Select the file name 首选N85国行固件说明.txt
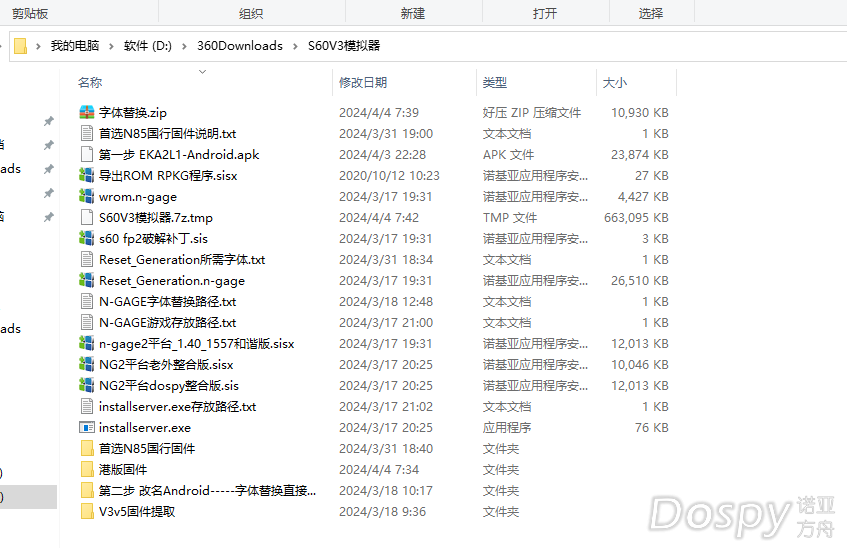Viewport: 847px width, 548px height. click(167, 133)
